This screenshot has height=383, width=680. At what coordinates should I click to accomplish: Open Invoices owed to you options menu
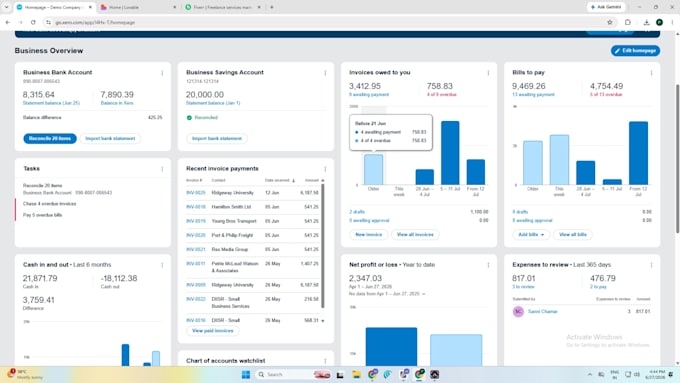click(488, 73)
